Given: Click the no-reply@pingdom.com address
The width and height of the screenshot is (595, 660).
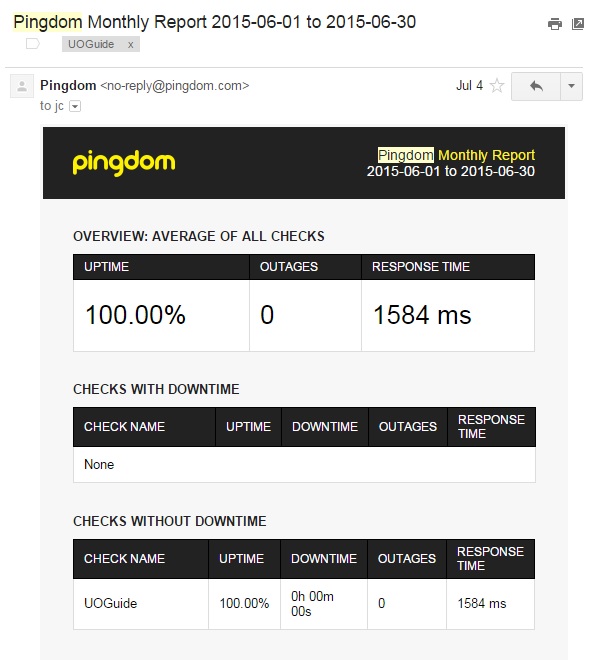Looking at the screenshot, I should (x=175, y=86).
